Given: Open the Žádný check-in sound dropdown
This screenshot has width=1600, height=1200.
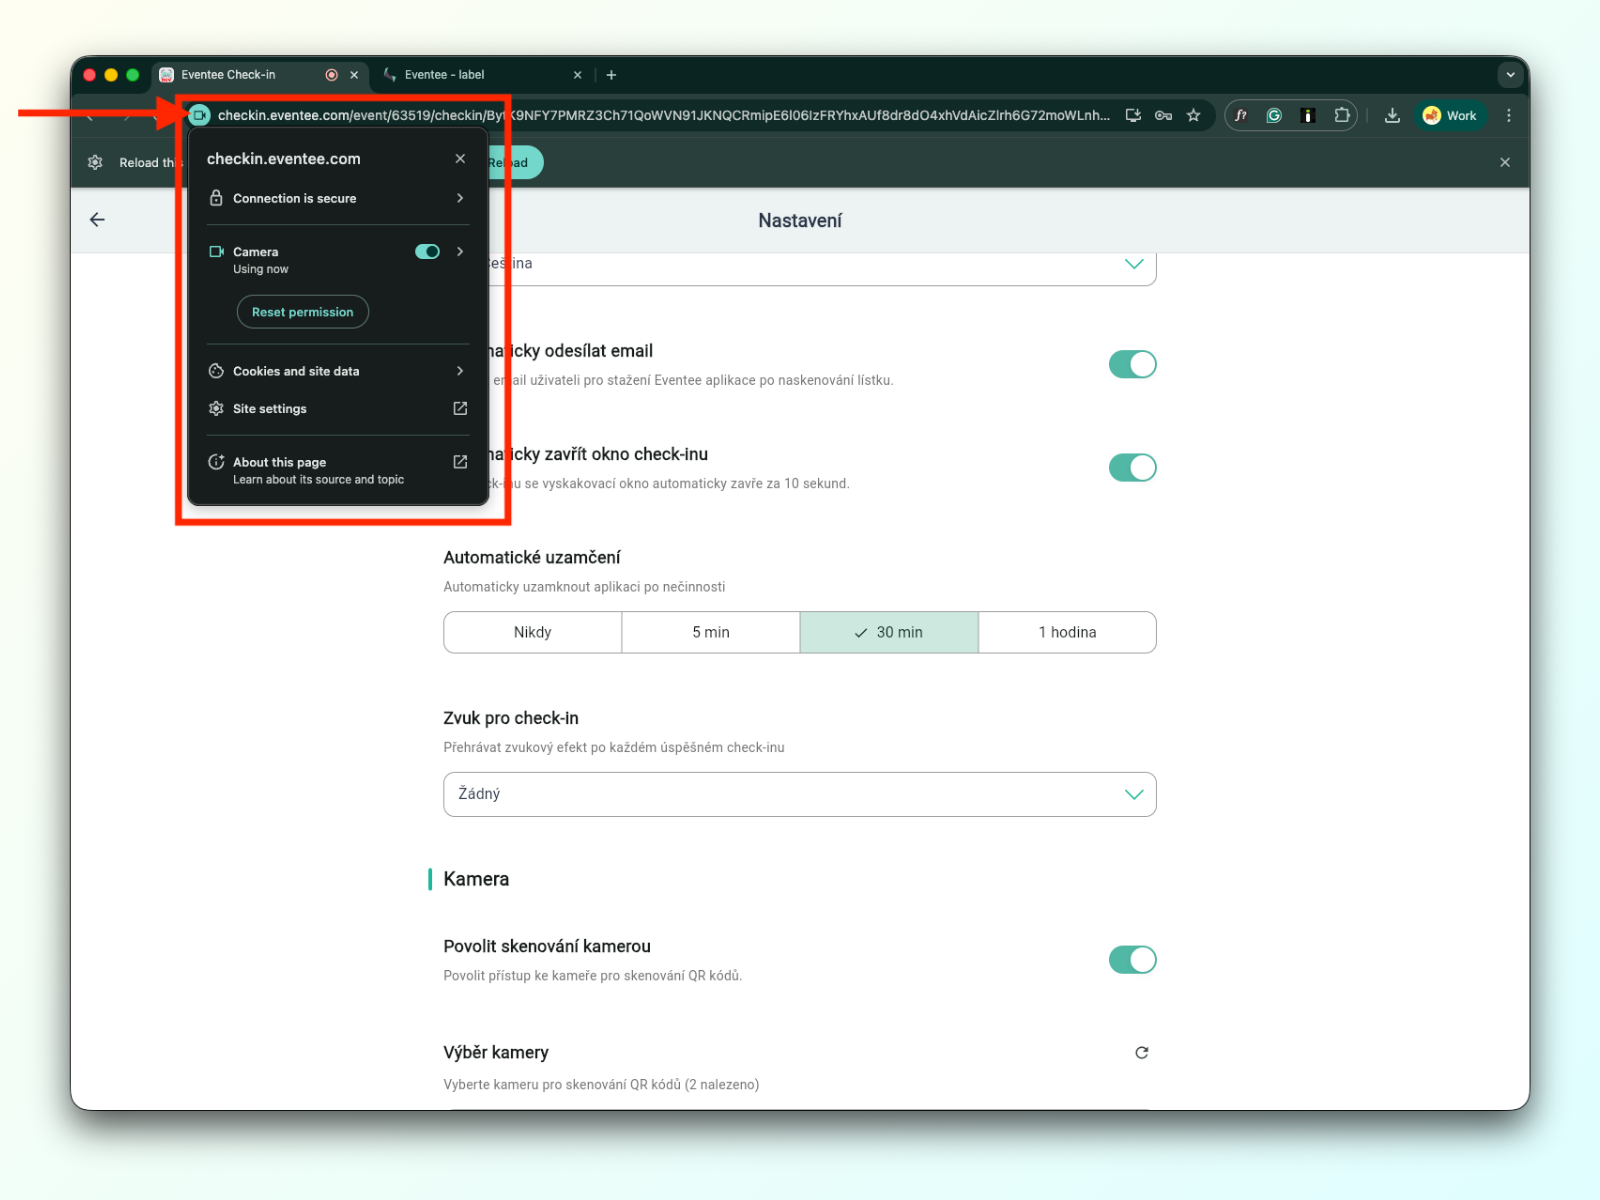Looking at the screenshot, I should [800, 794].
